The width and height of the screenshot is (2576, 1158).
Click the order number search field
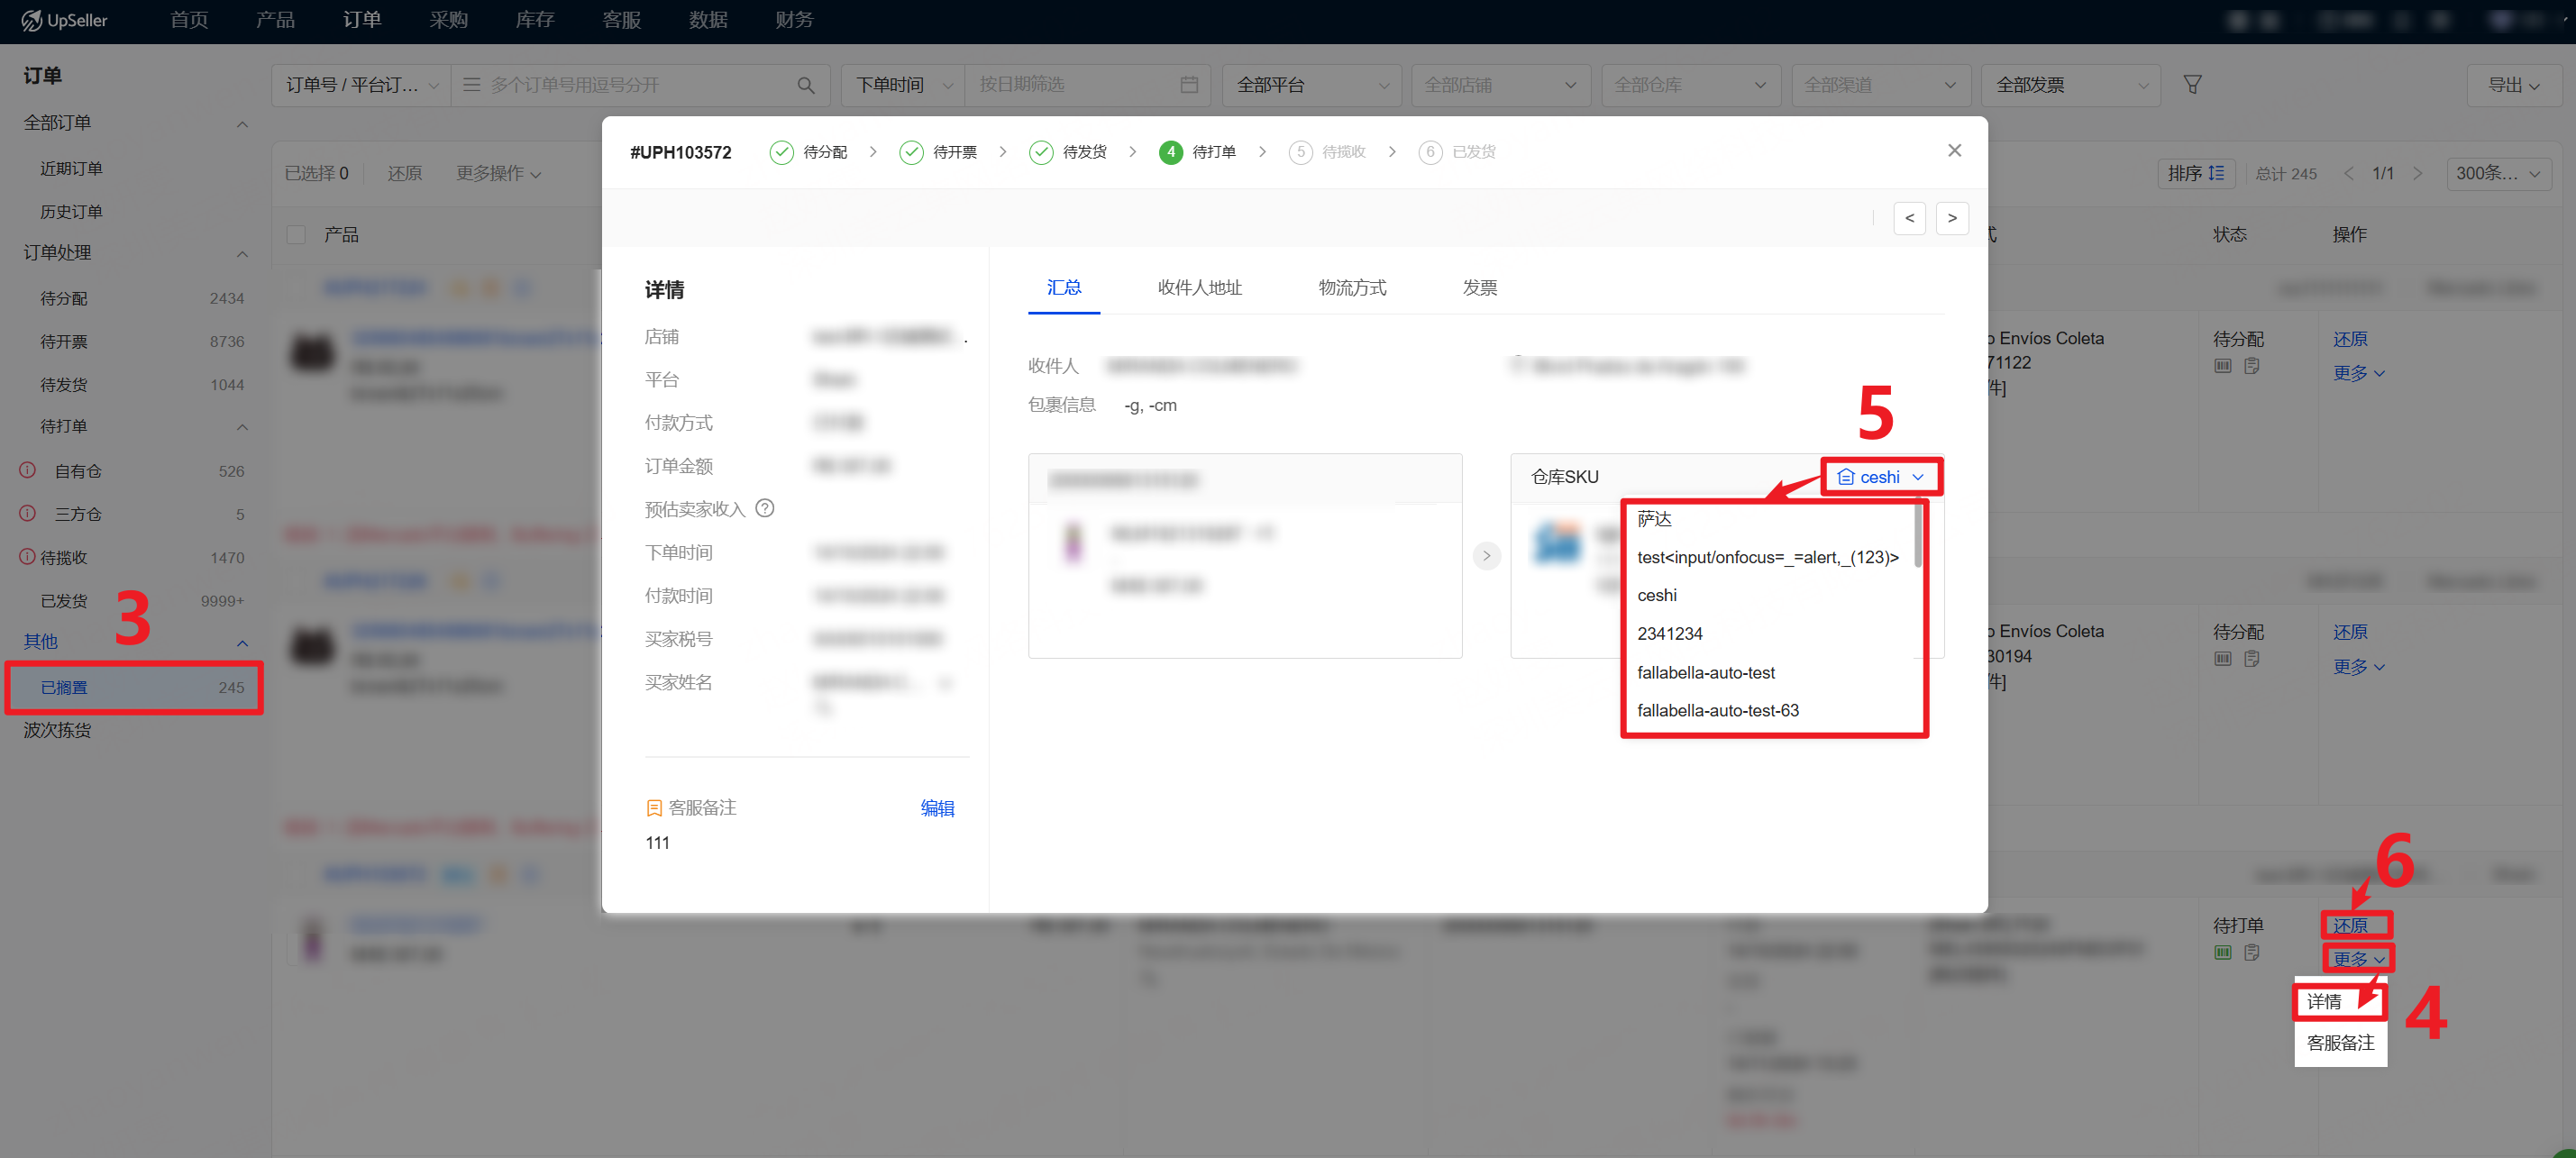pyautogui.click(x=640, y=85)
